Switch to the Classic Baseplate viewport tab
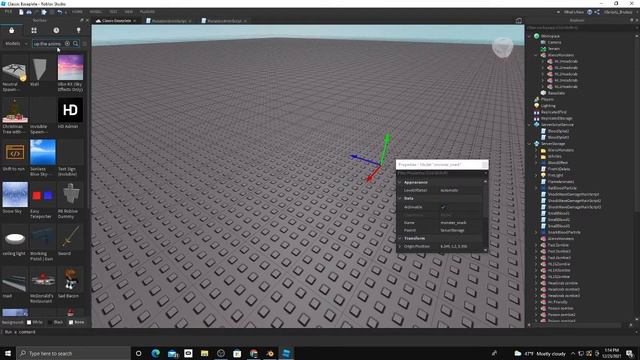The width and height of the screenshot is (640, 360). coord(116,21)
